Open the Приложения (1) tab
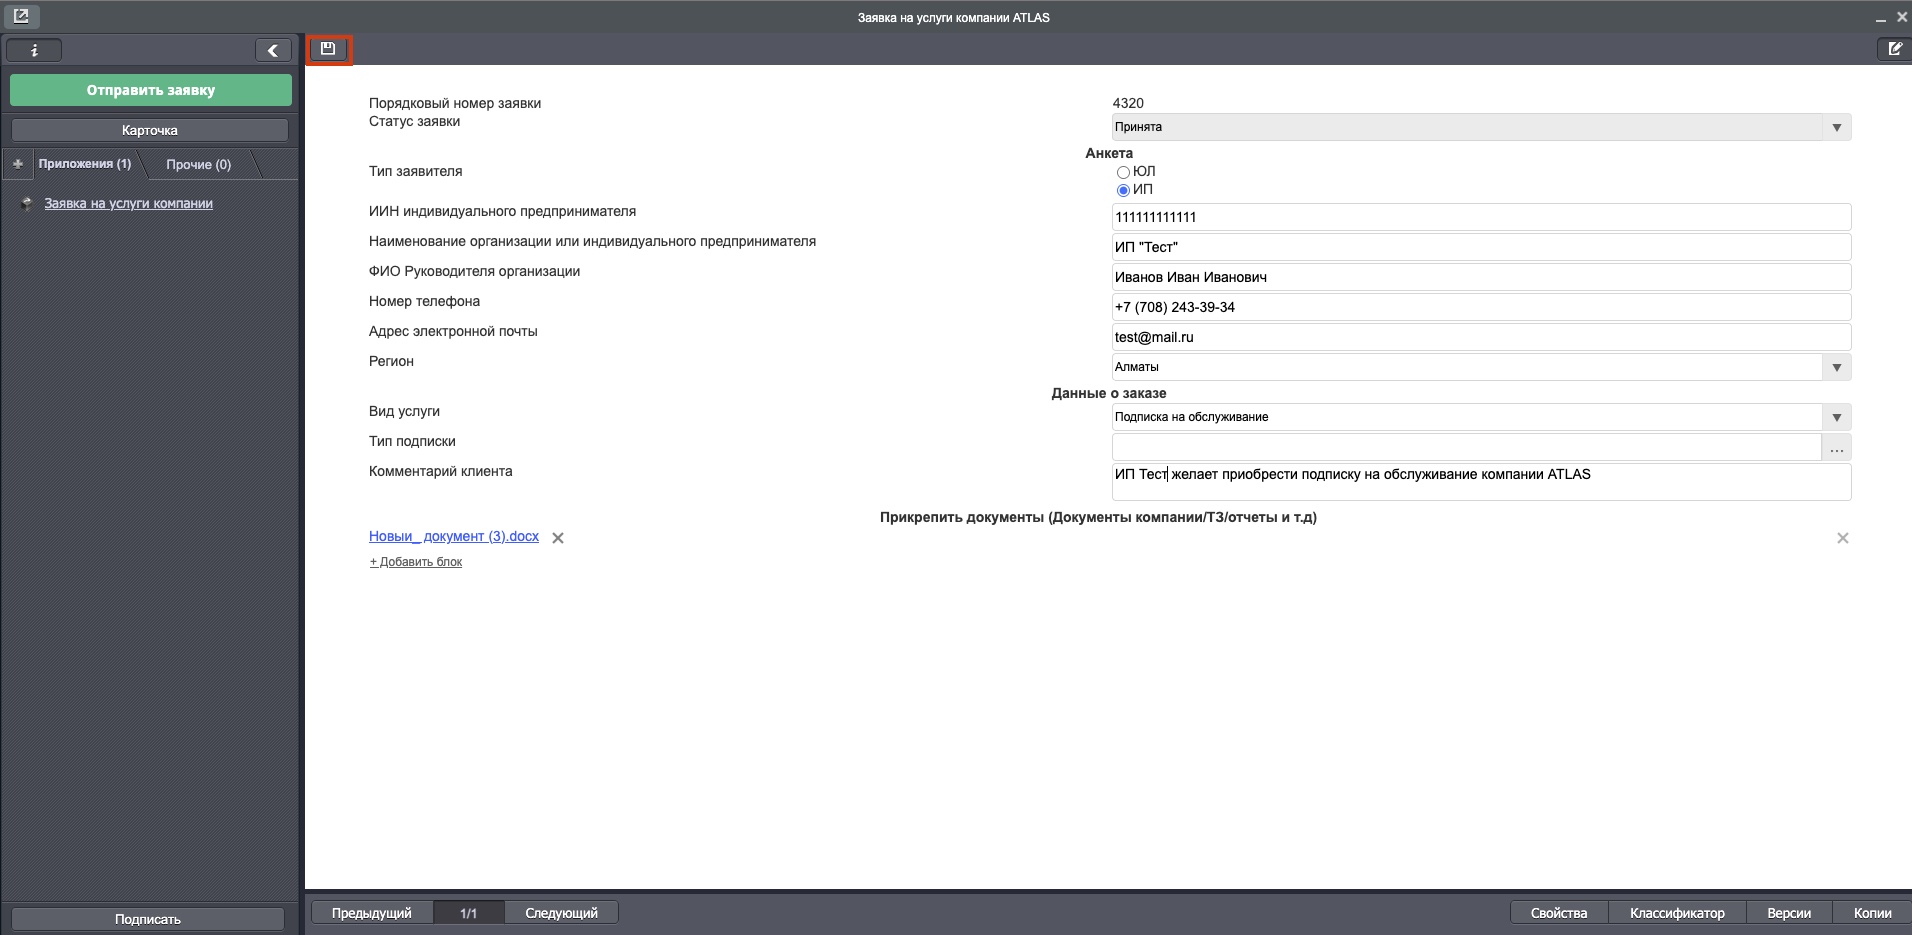 (85, 164)
